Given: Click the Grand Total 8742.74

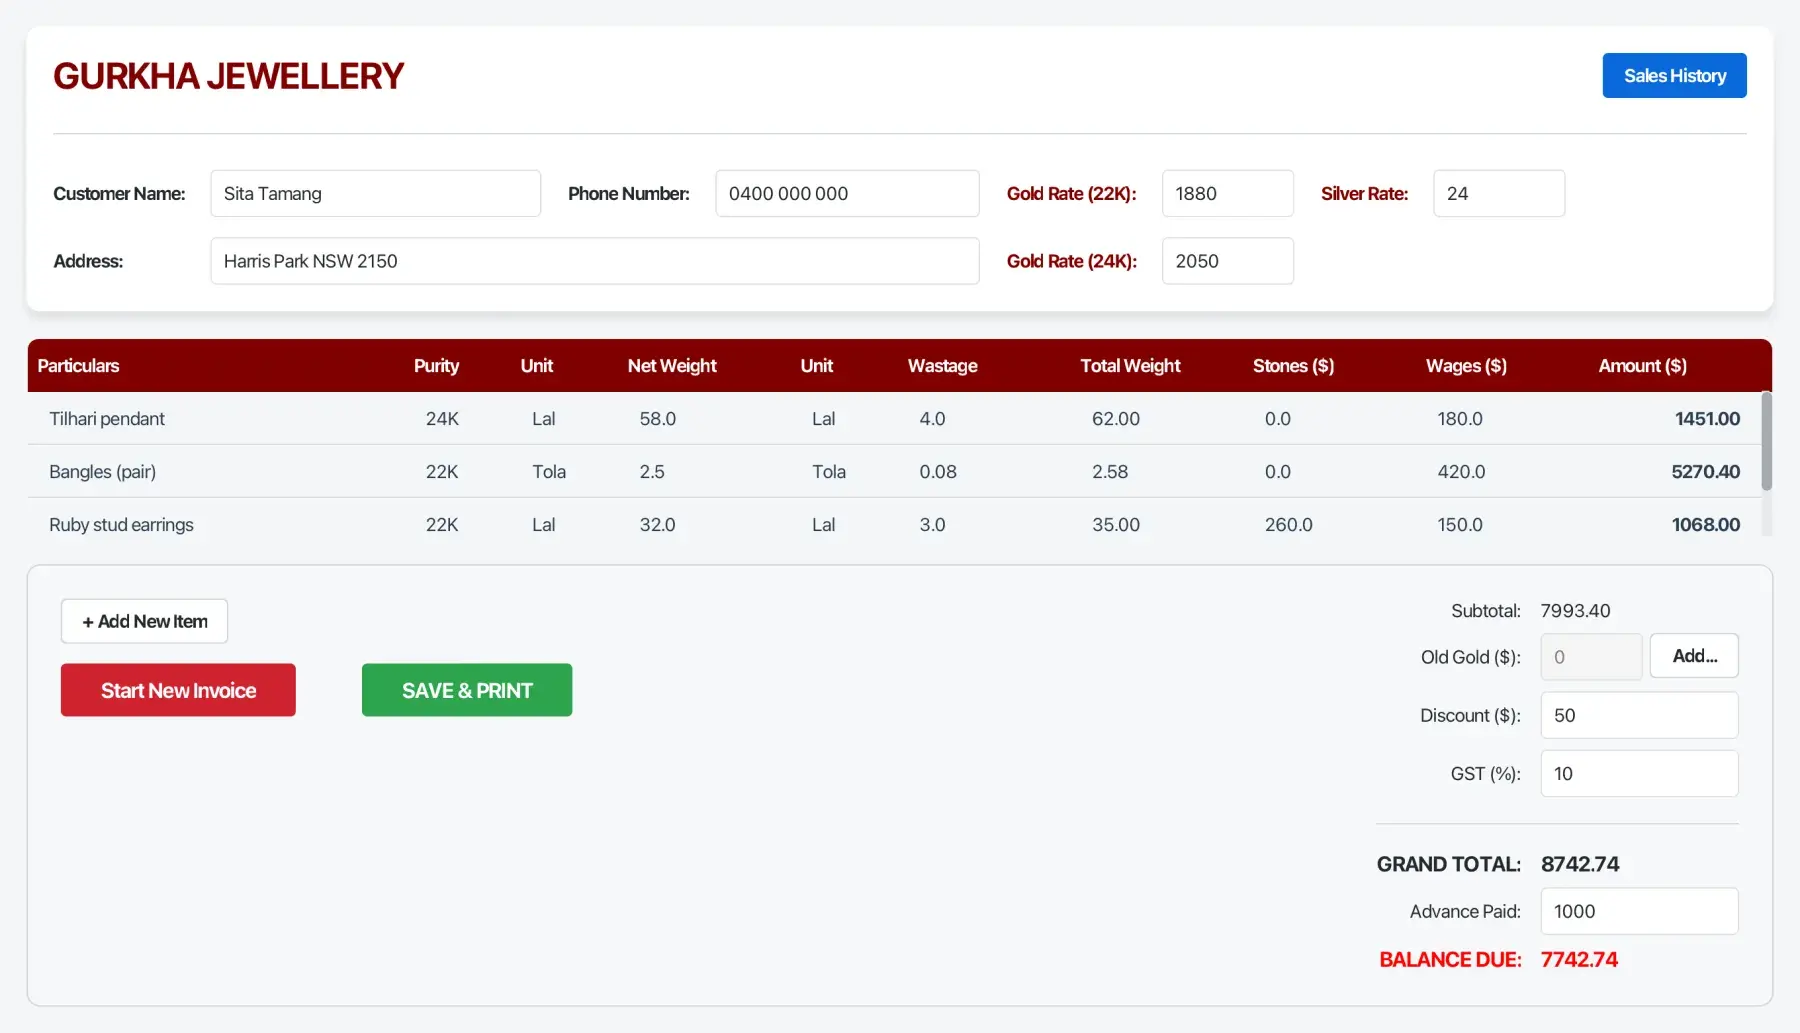Looking at the screenshot, I should pos(1580,864).
